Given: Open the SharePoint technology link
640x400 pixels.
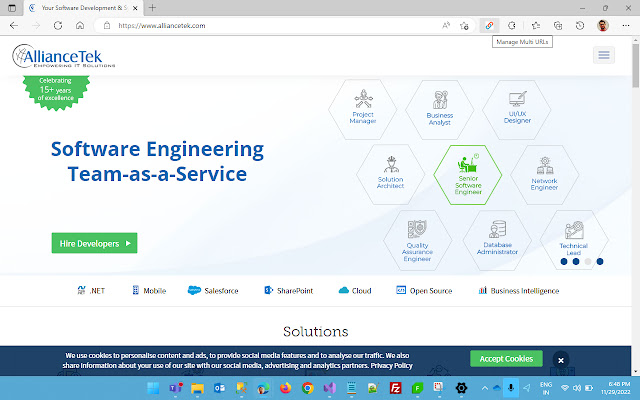Looking at the screenshot, I should pyautogui.click(x=288, y=291).
